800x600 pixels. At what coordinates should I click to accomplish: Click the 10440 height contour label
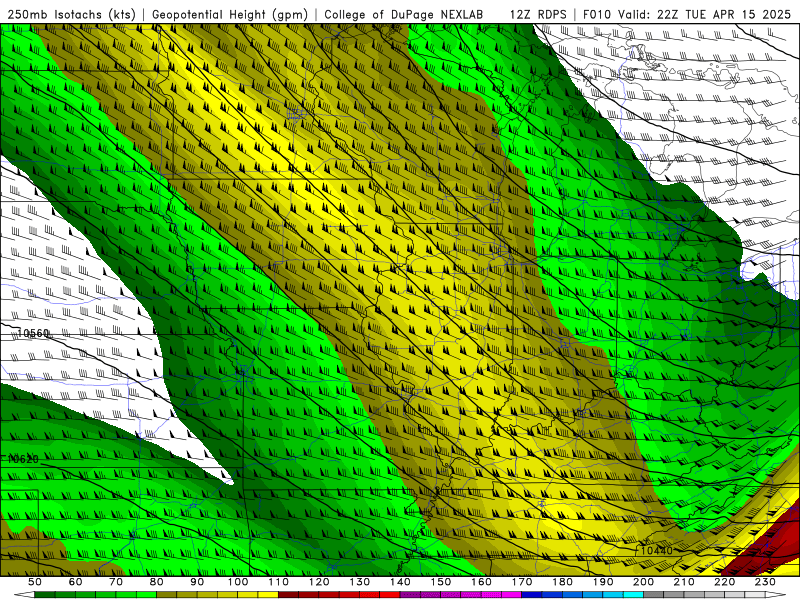[657, 551]
